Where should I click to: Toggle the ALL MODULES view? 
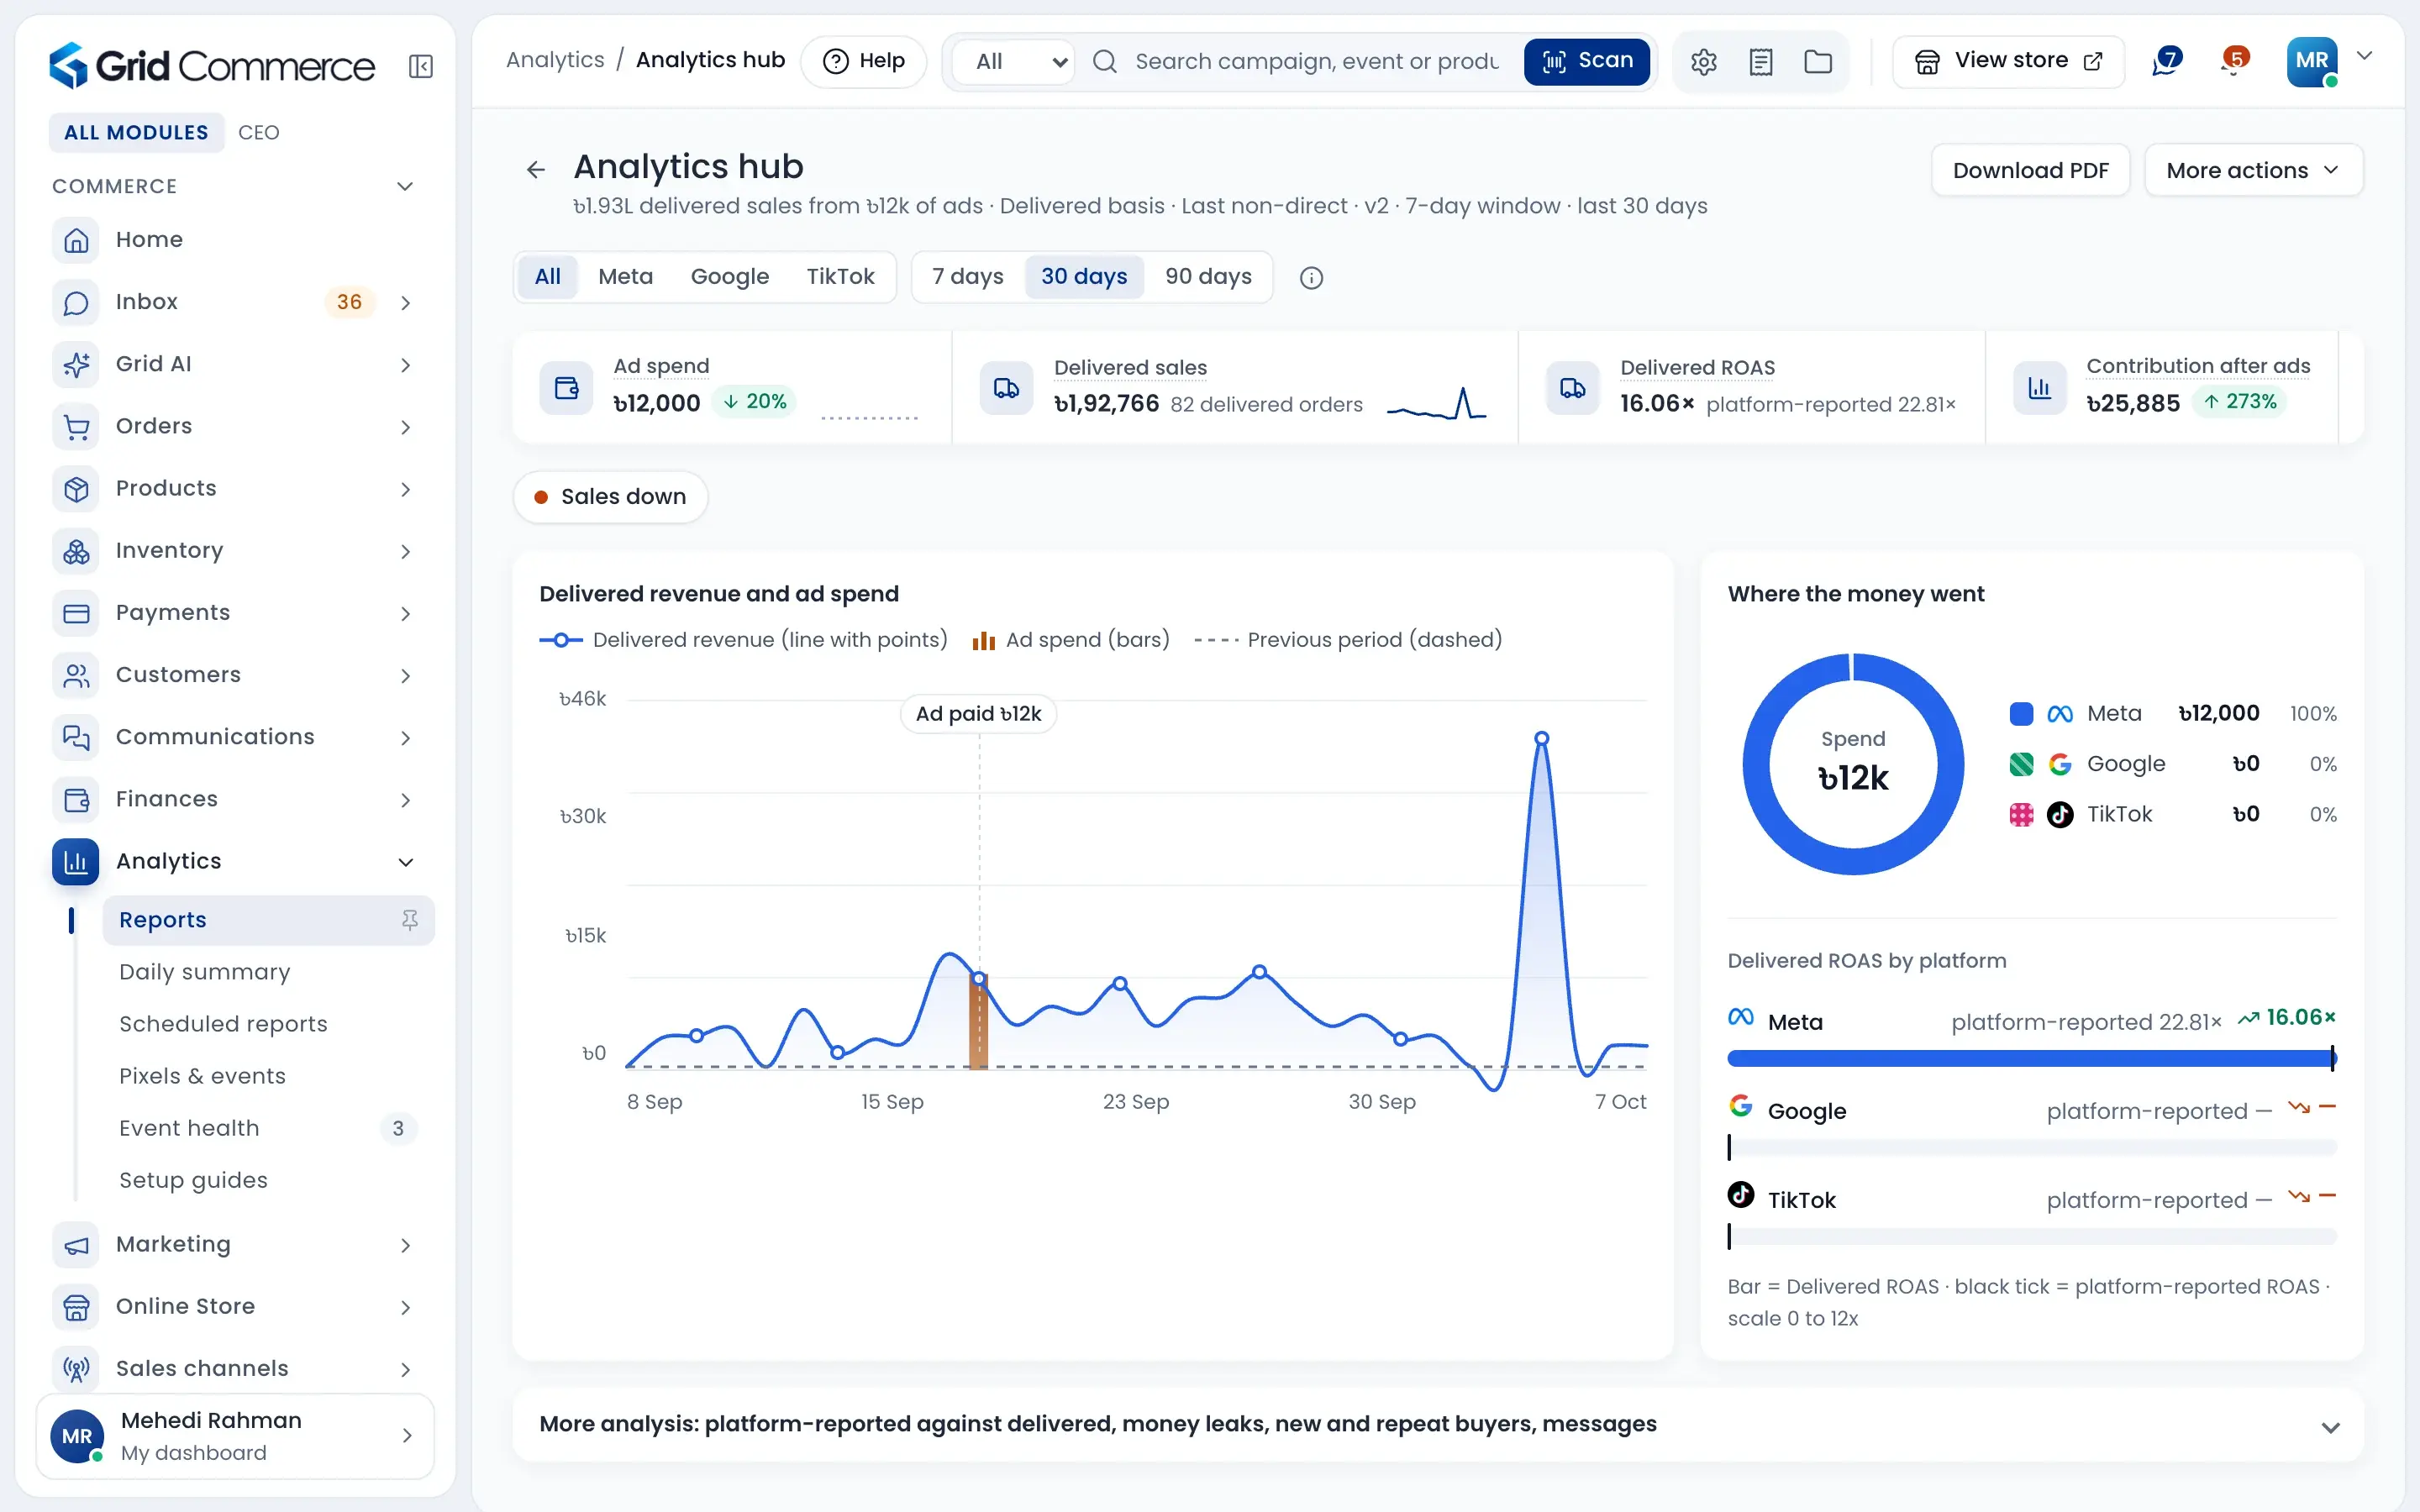point(136,133)
